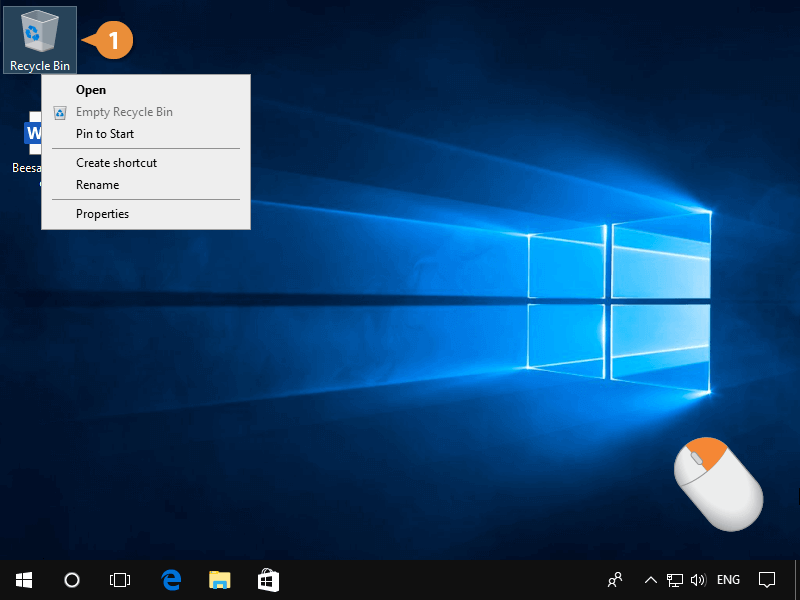The image size is (800, 600).
Task: Launch the Microsoft Store from taskbar
Action: 268,580
